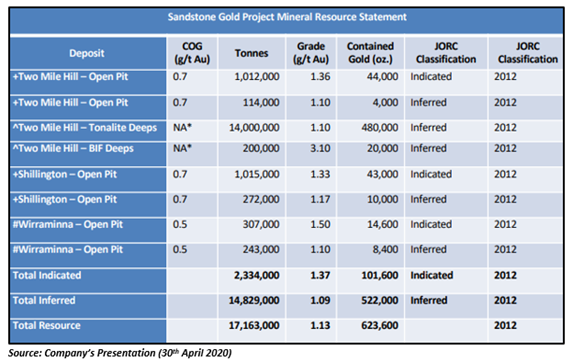
Task: Click the 17,163,000 total tonnes value
Action: (254, 325)
